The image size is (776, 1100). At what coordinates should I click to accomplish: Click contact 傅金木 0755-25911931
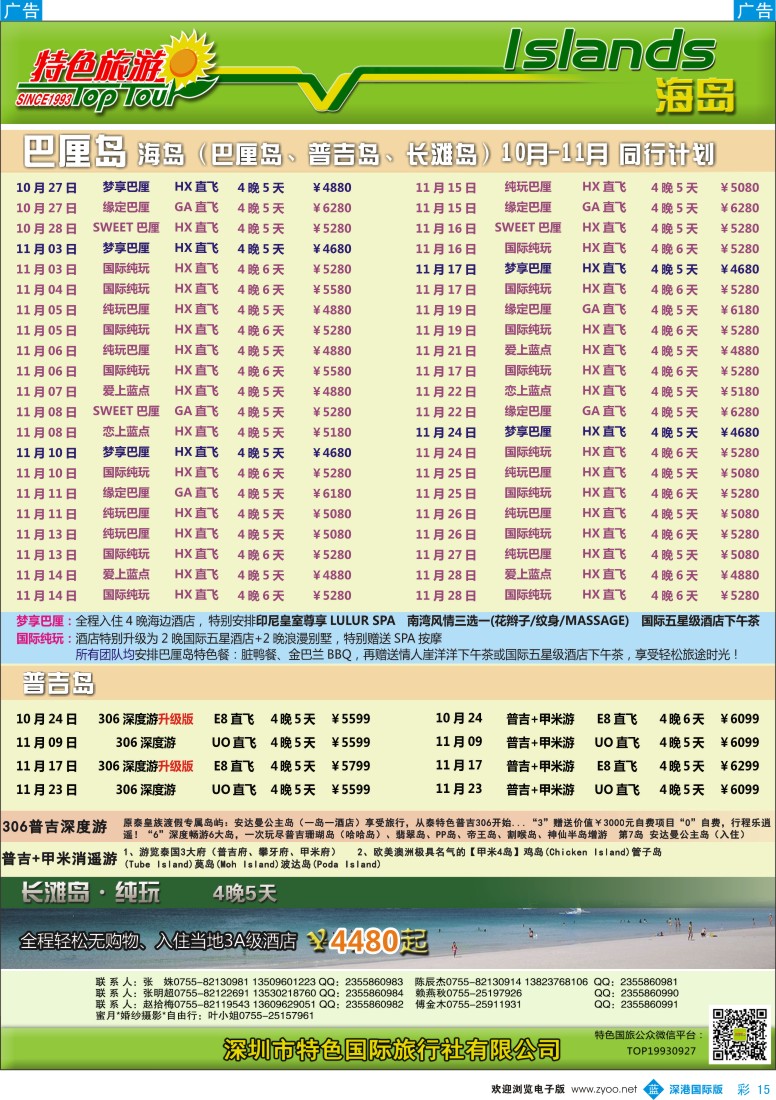click(x=469, y=1005)
